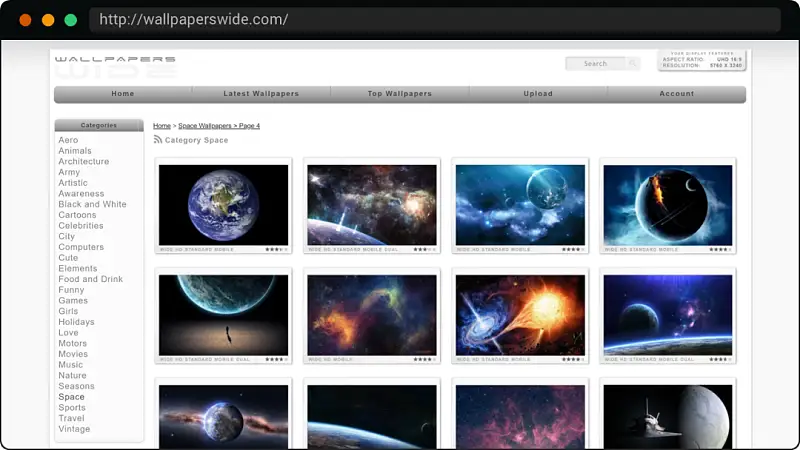
Task: Follow the Space Wallpapers > Page 4 breadcrumb
Action: point(219,126)
